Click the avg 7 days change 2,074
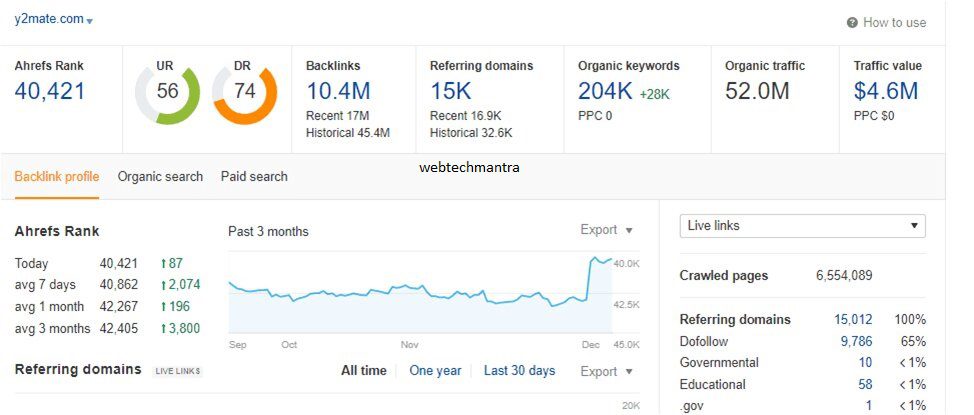 (180, 285)
